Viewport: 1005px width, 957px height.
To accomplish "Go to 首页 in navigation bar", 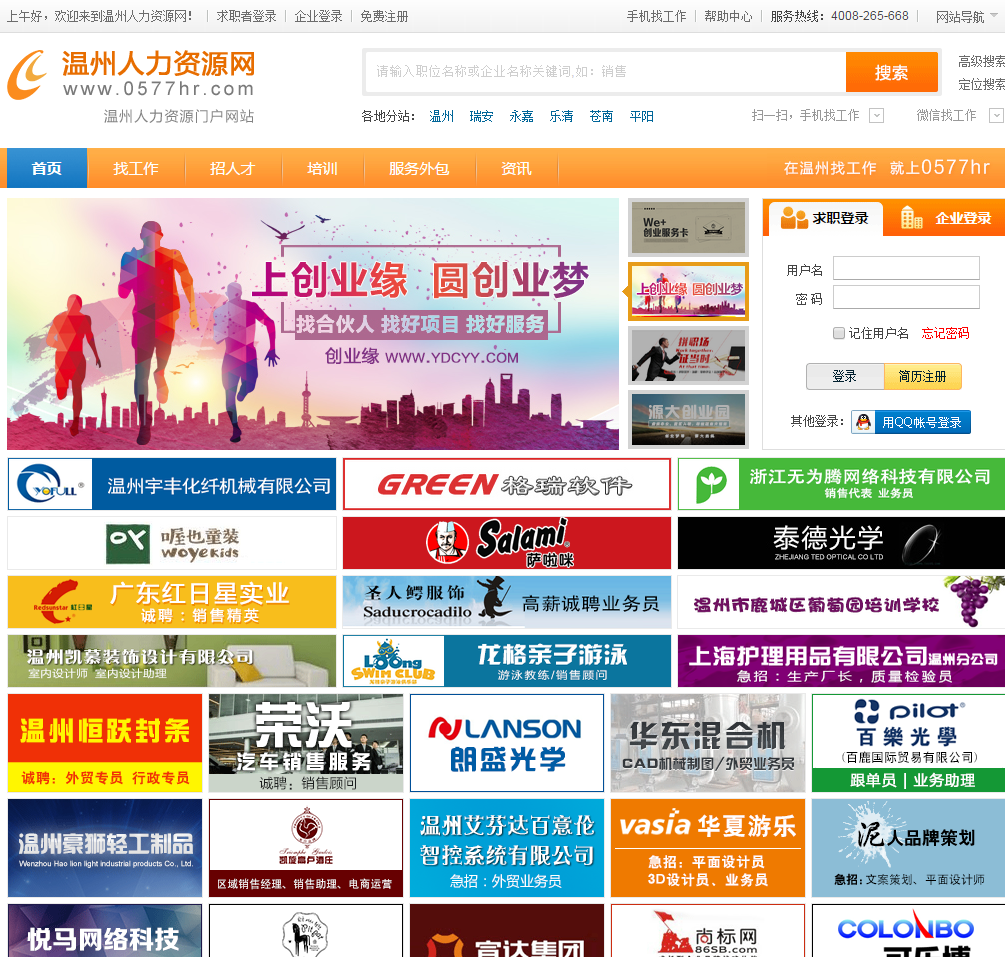I will [47, 169].
